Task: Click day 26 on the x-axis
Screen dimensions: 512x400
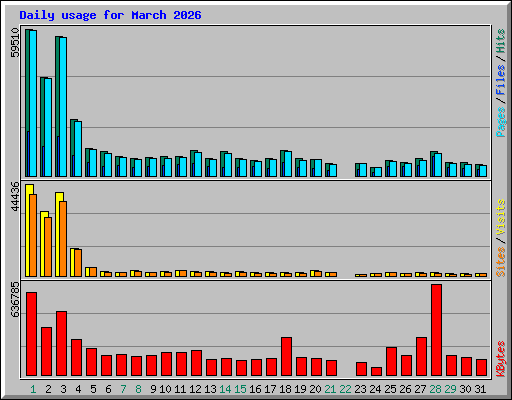Action: coord(405,389)
